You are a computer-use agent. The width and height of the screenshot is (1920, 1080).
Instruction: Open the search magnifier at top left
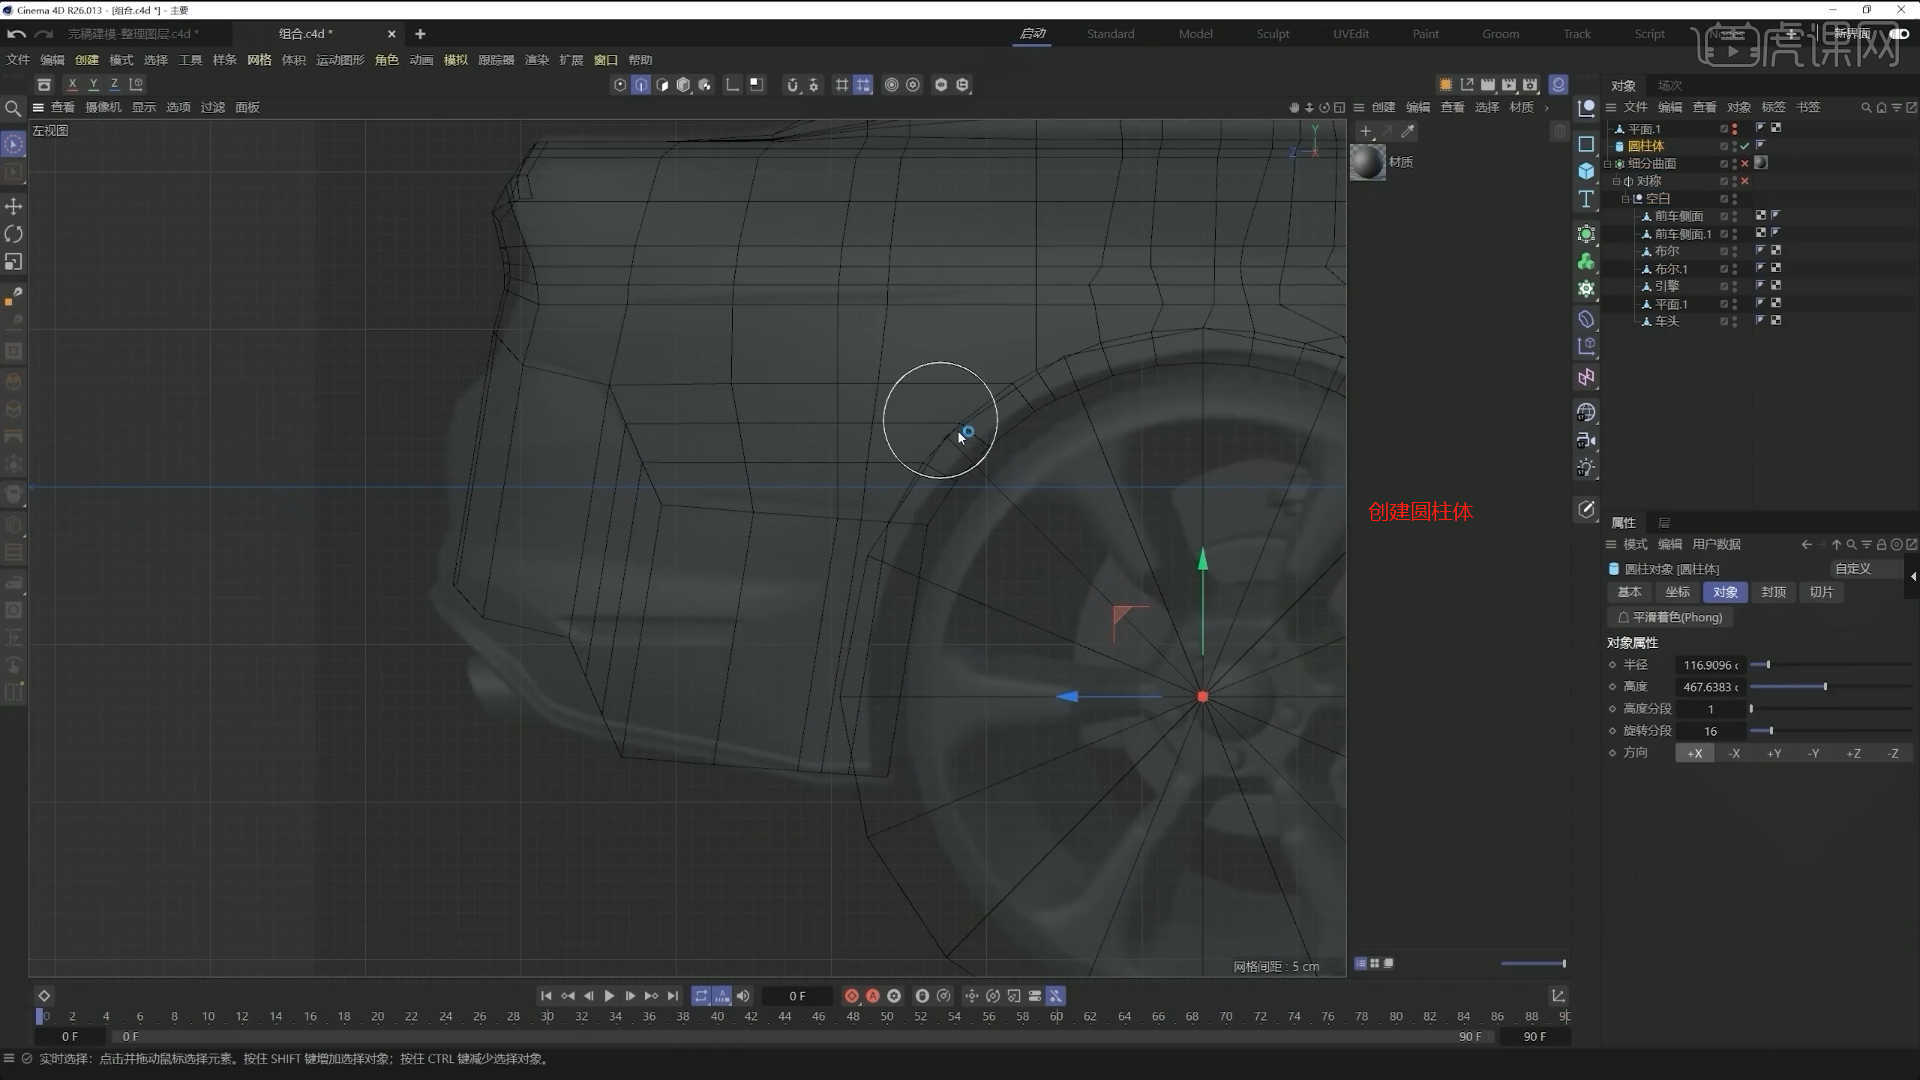13,108
